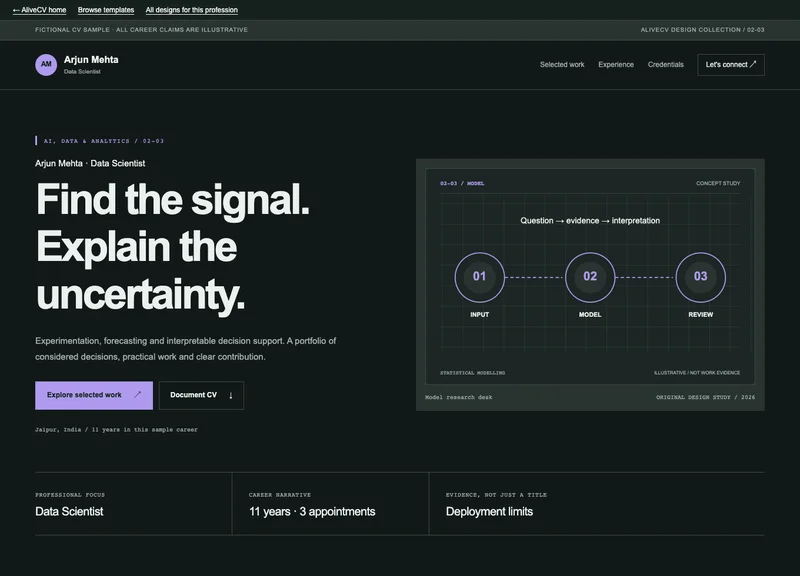Image resolution: width=800 pixels, height=576 pixels.
Task: Navigate to Selected work section
Action: [x=562, y=65]
